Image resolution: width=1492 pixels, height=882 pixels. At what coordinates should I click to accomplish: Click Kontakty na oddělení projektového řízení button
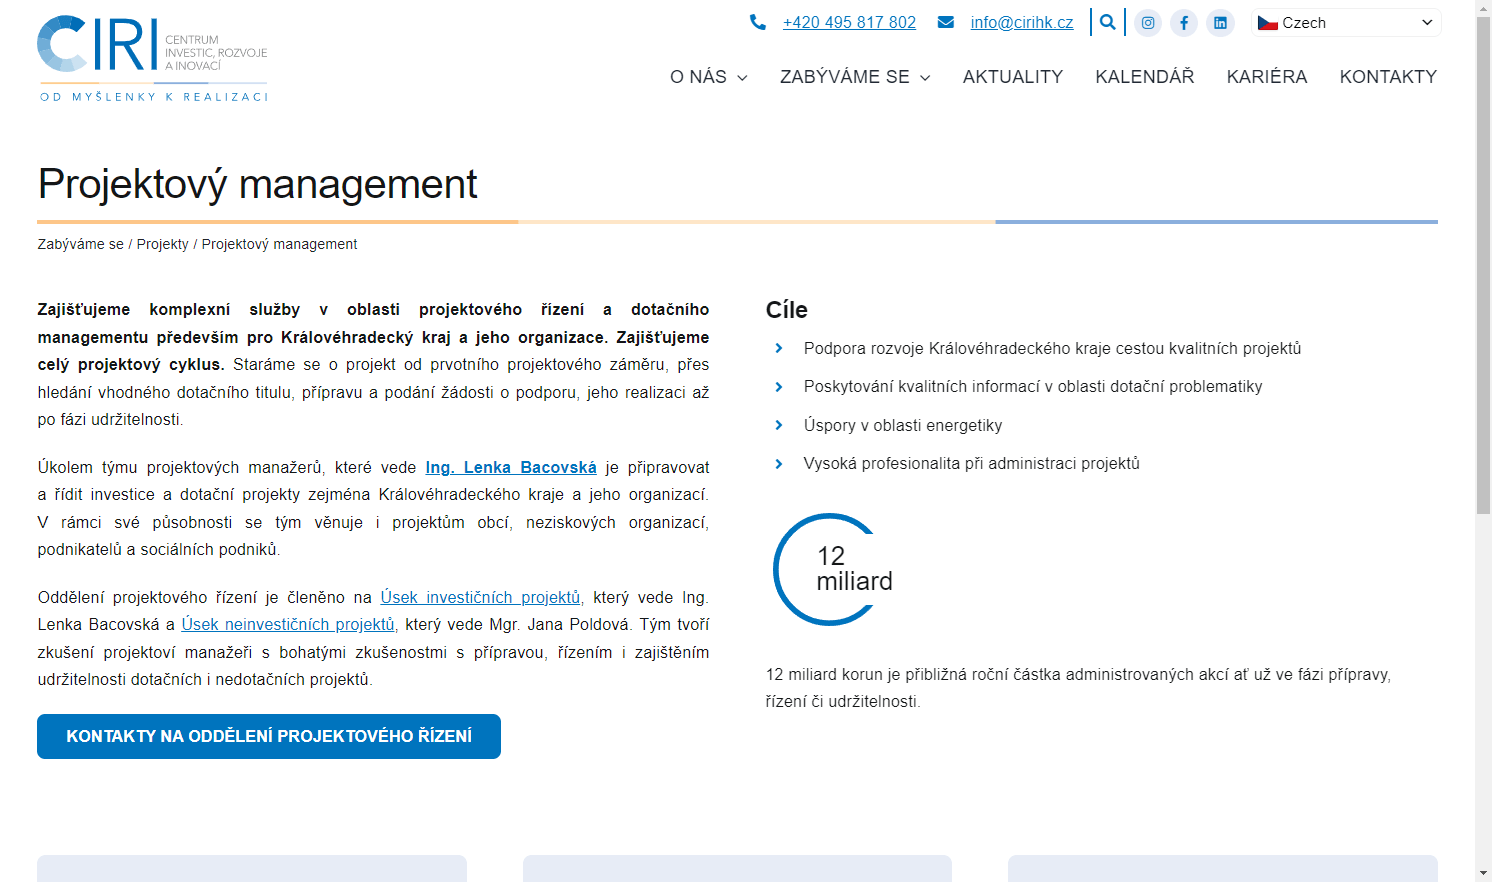(x=269, y=736)
